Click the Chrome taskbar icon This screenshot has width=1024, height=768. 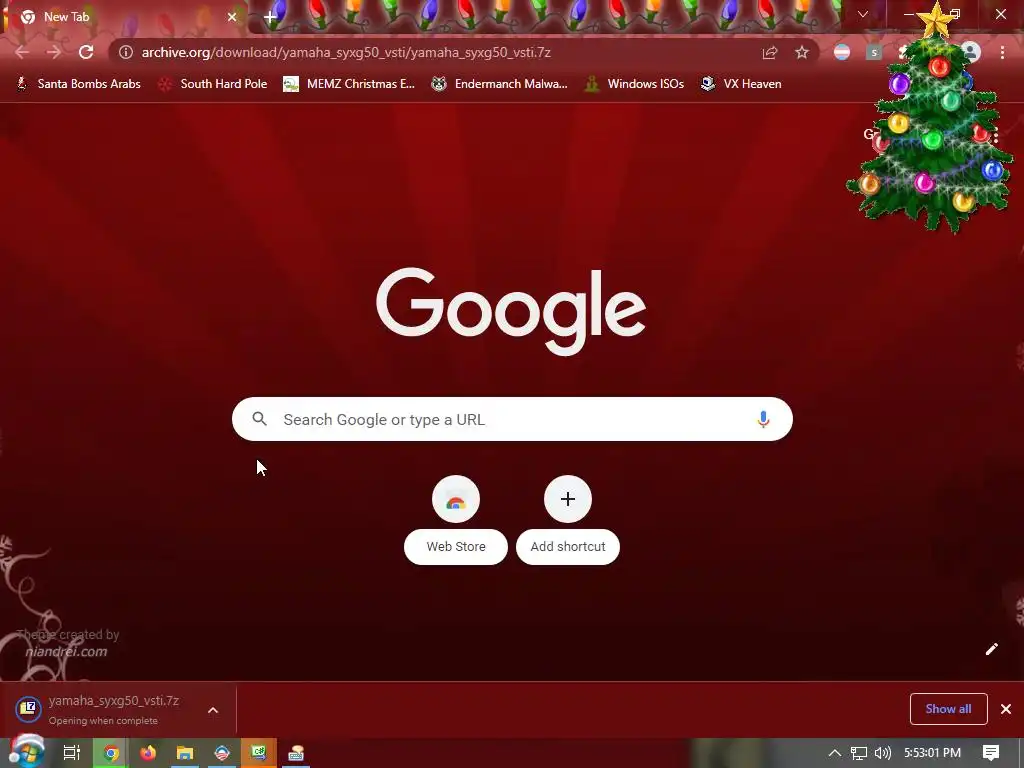(x=112, y=753)
